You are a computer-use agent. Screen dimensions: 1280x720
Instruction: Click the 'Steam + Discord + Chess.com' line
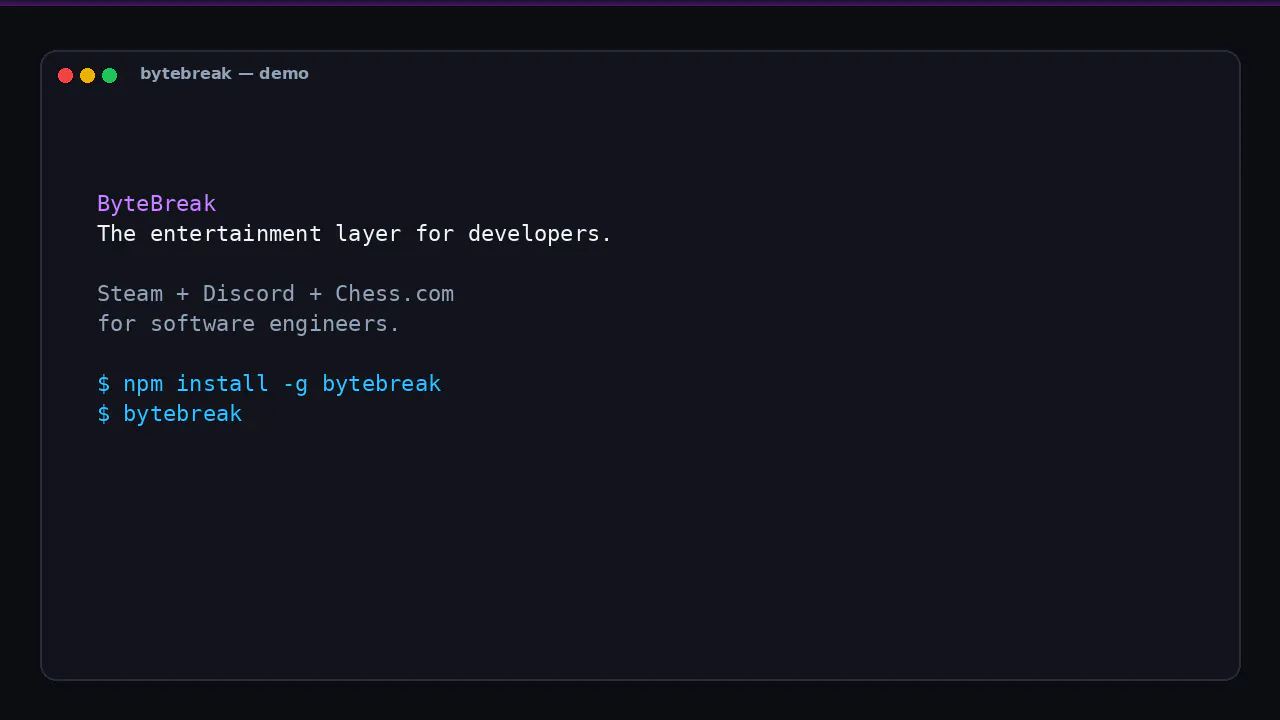[x=275, y=294]
